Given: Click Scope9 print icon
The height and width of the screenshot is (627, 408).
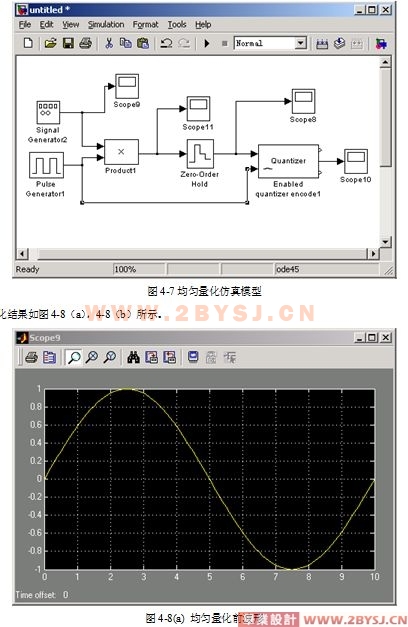Looking at the screenshot, I should [x=32, y=357].
